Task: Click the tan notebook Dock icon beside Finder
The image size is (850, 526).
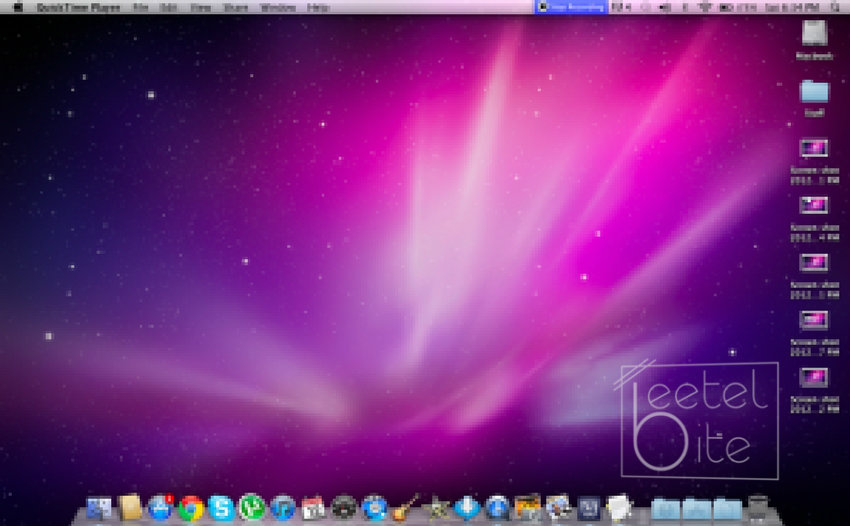Action: pyautogui.click(x=130, y=508)
